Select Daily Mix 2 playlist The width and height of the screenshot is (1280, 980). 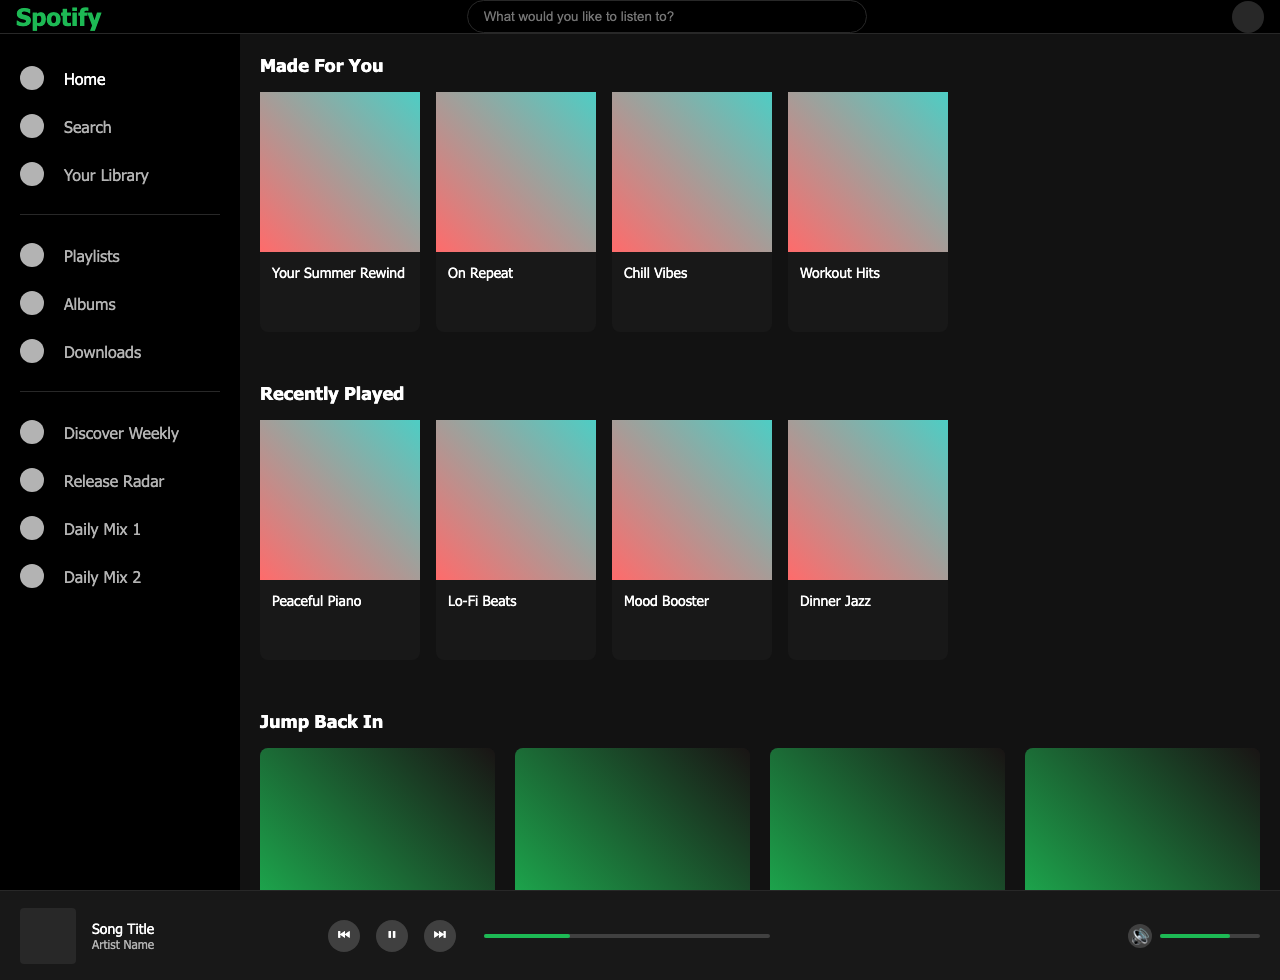pyautogui.click(x=102, y=577)
